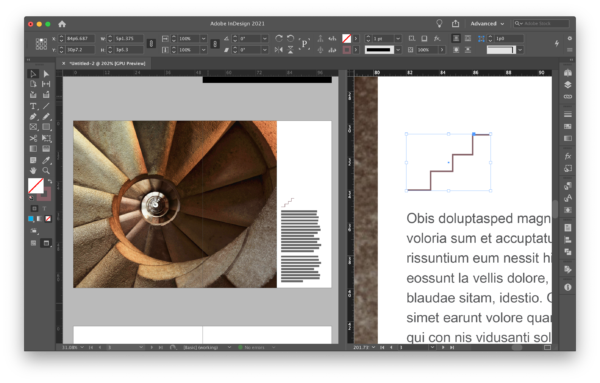Toggle Formatting Affects Container button

pos(34,209)
